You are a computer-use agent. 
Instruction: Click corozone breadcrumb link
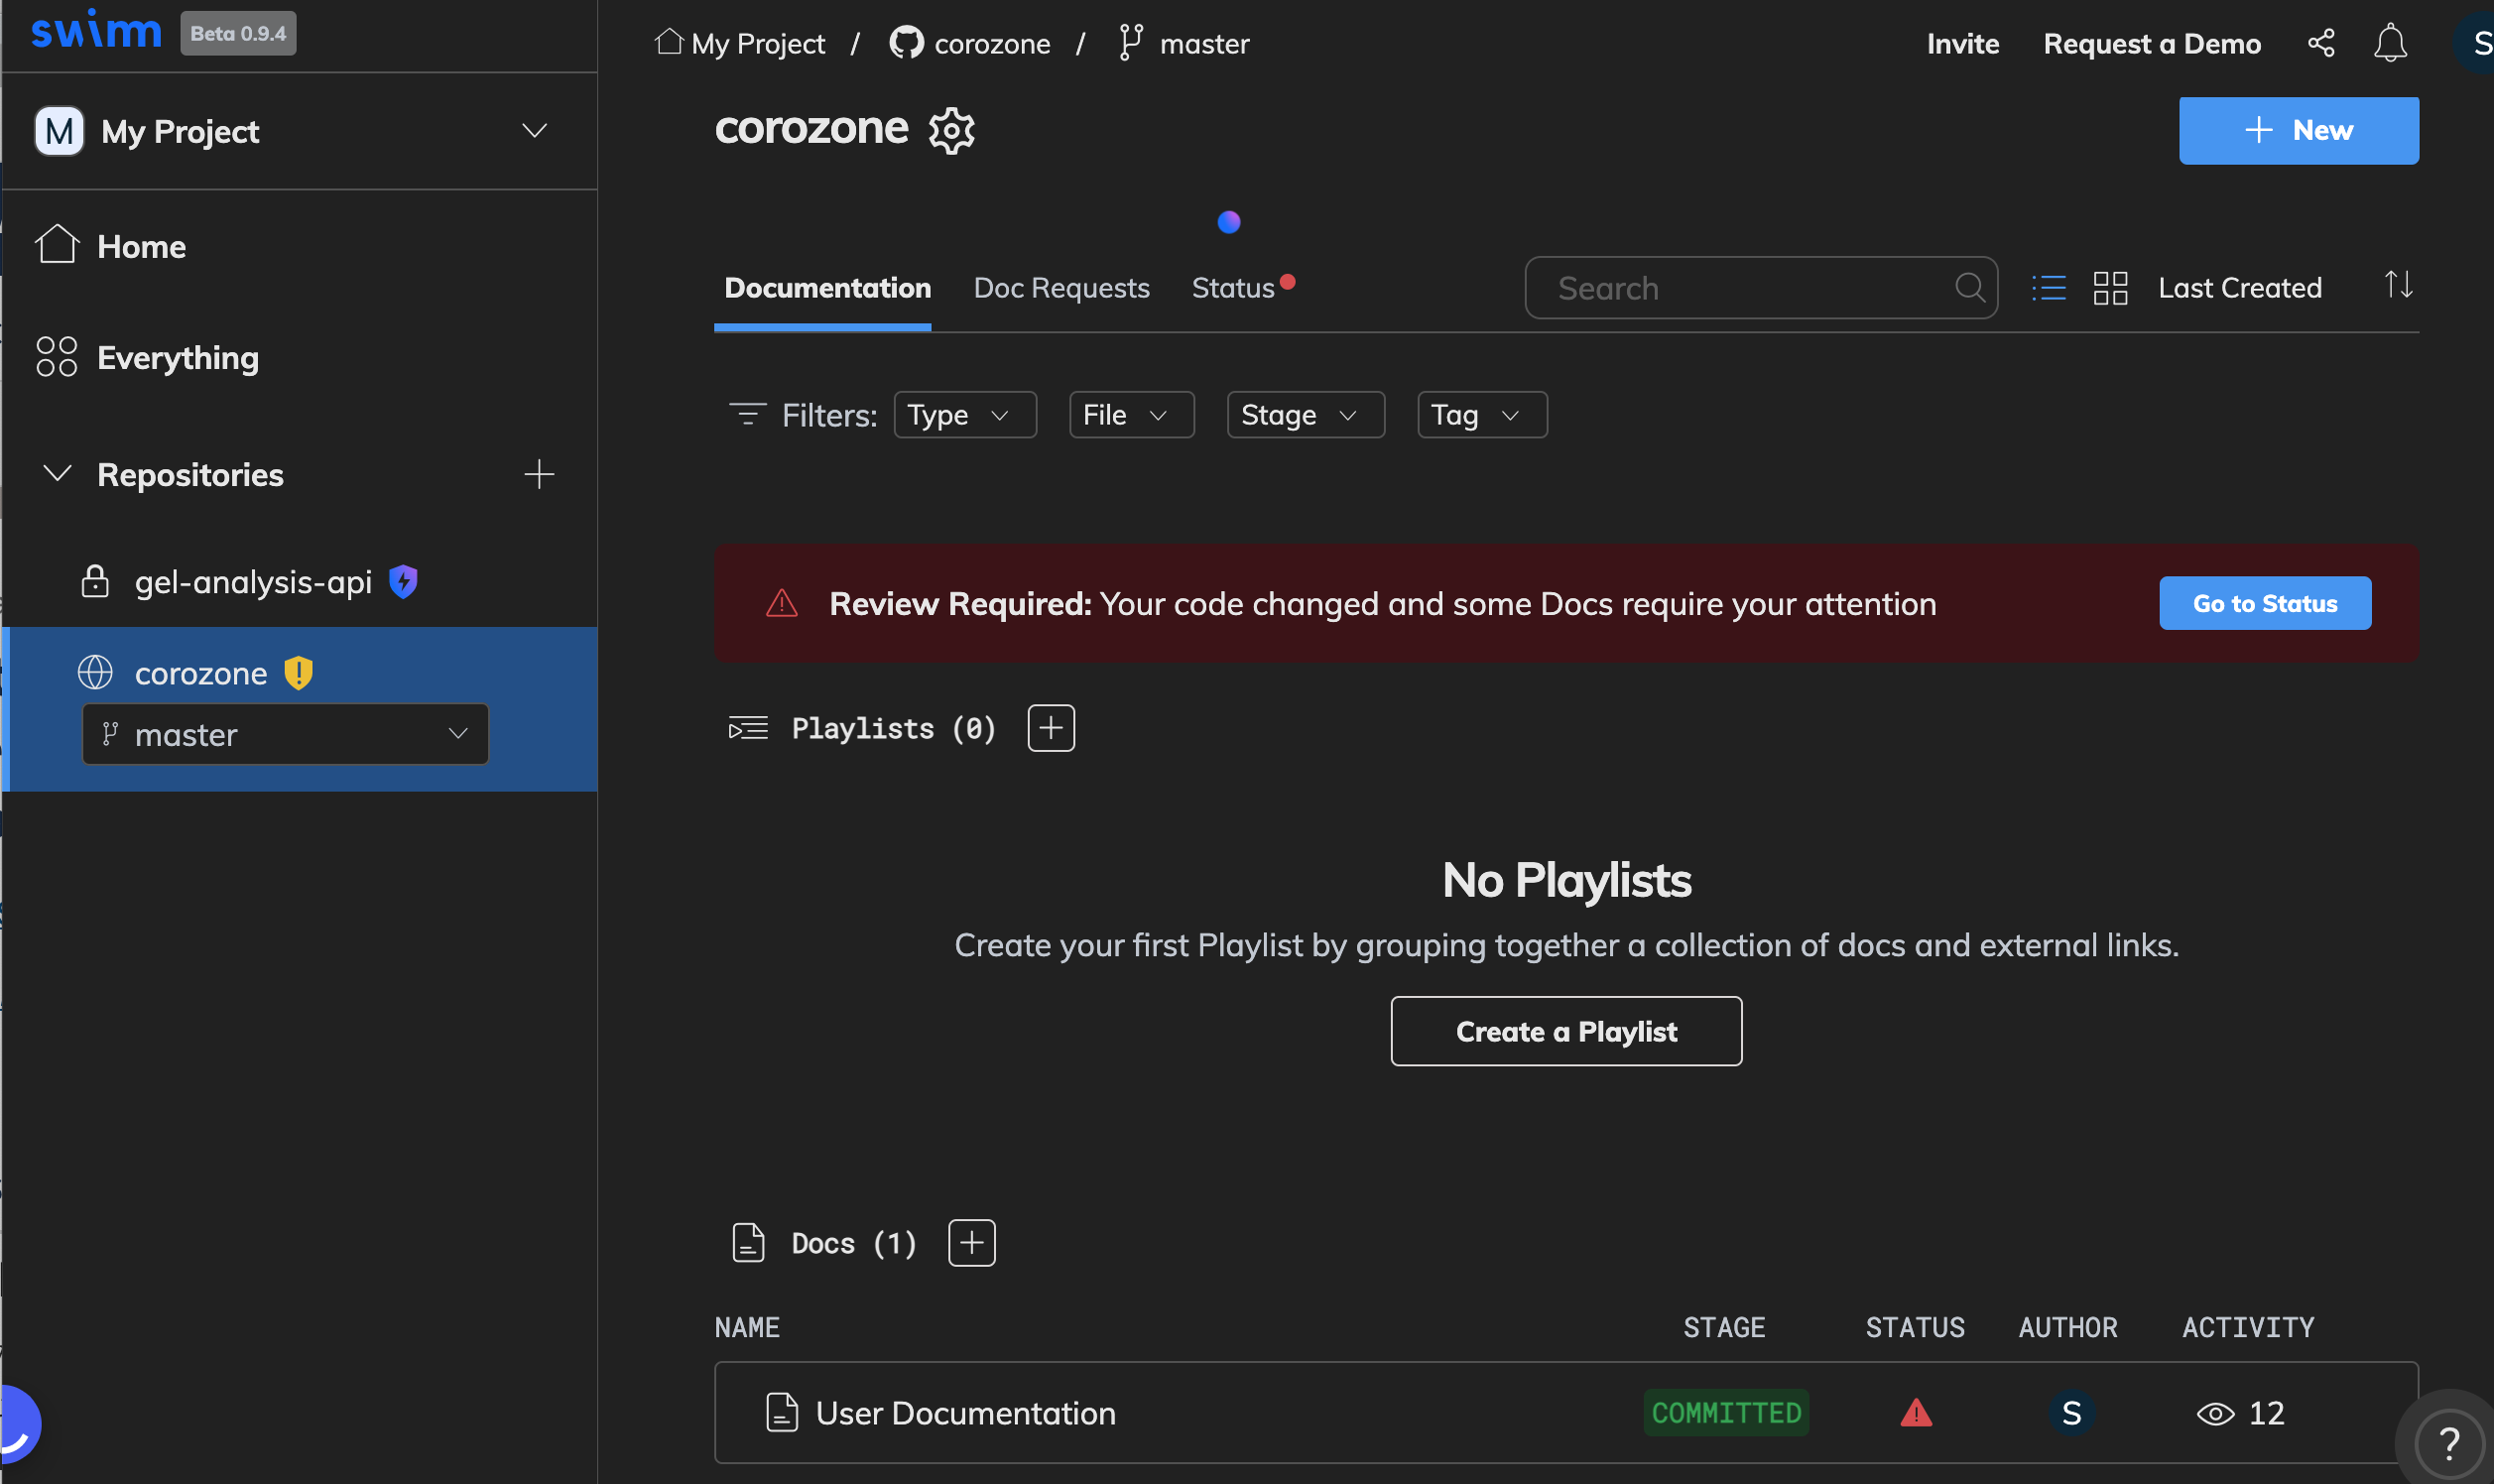click(x=992, y=43)
